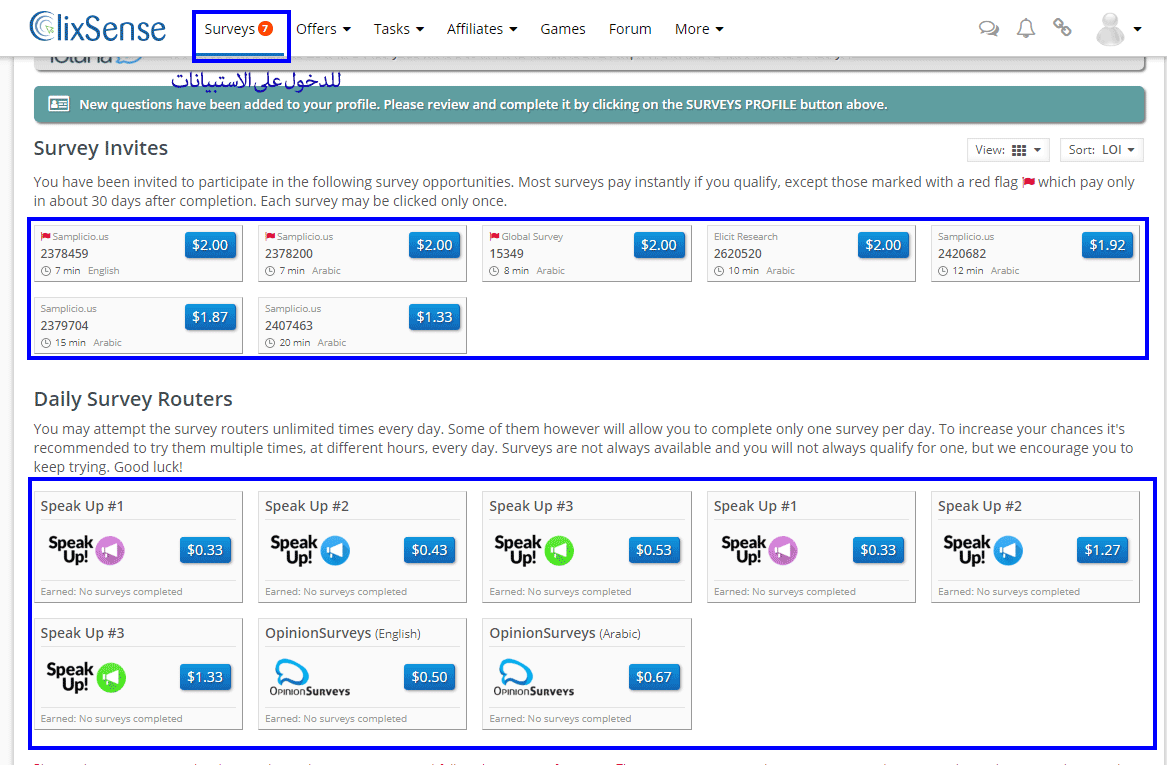This screenshot has height=765, width=1167.
Task: Click the new profile questions notice banner
Action: (589, 104)
